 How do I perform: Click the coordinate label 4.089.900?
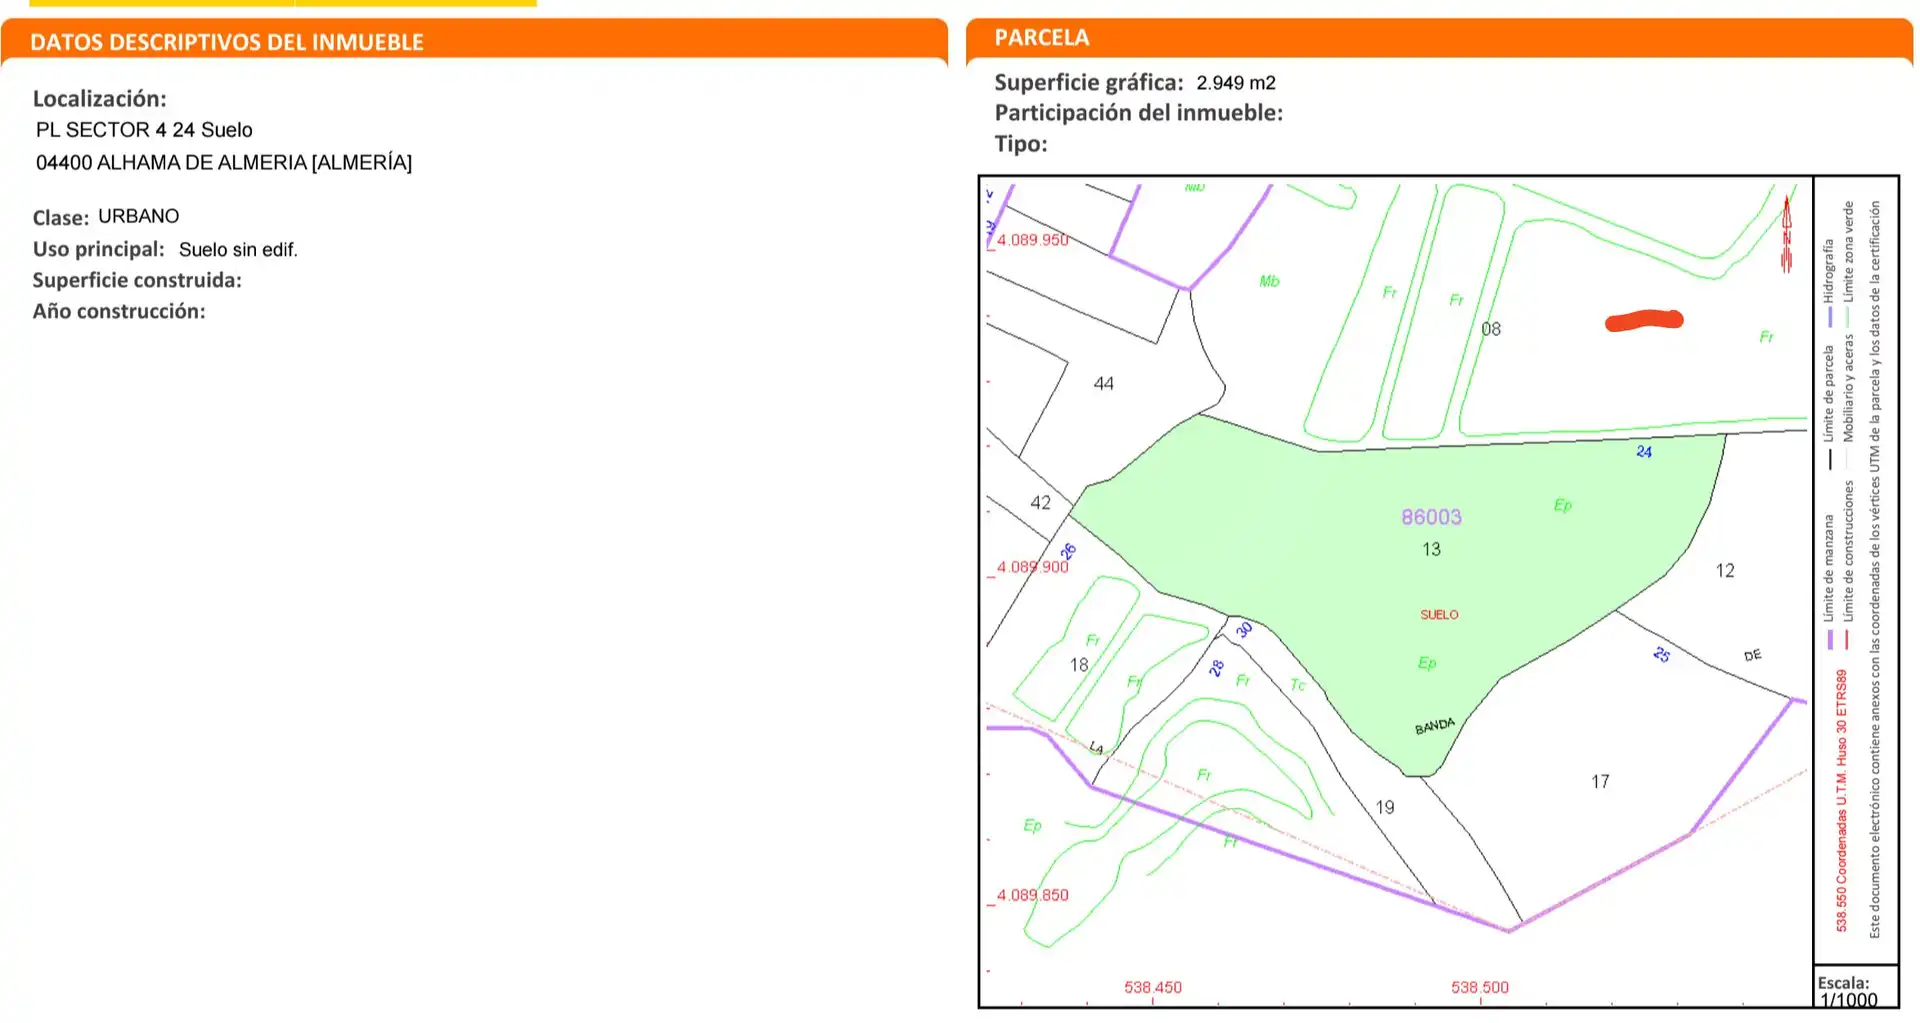pos(1032,567)
